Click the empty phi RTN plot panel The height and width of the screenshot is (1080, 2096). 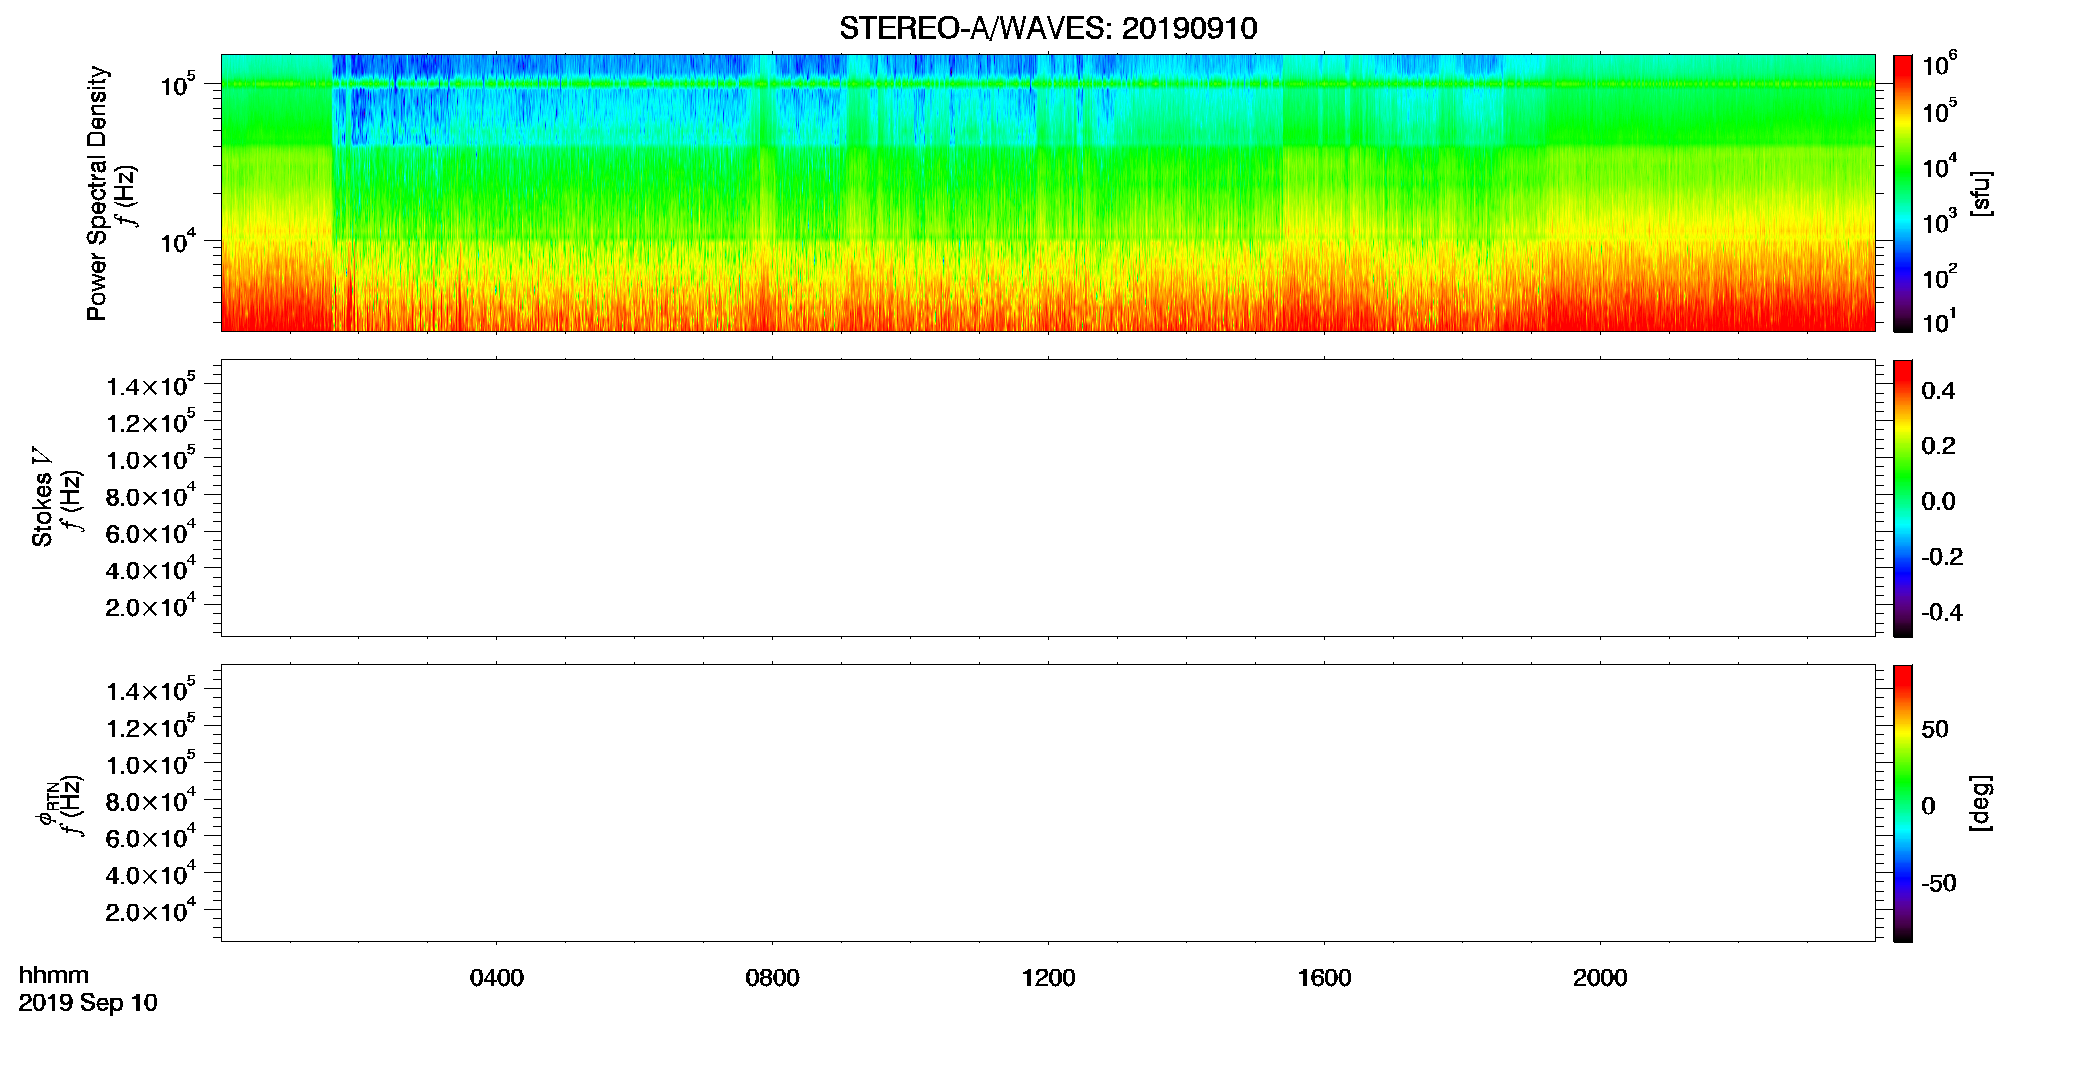[1048, 803]
